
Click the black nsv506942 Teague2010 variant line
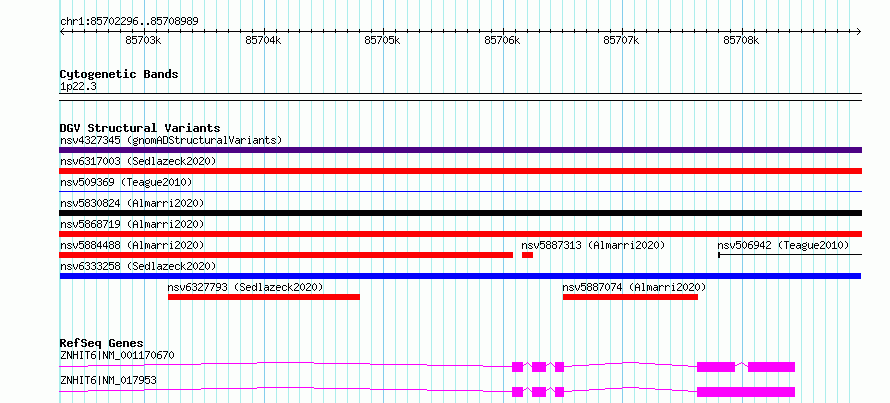coord(790,255)
